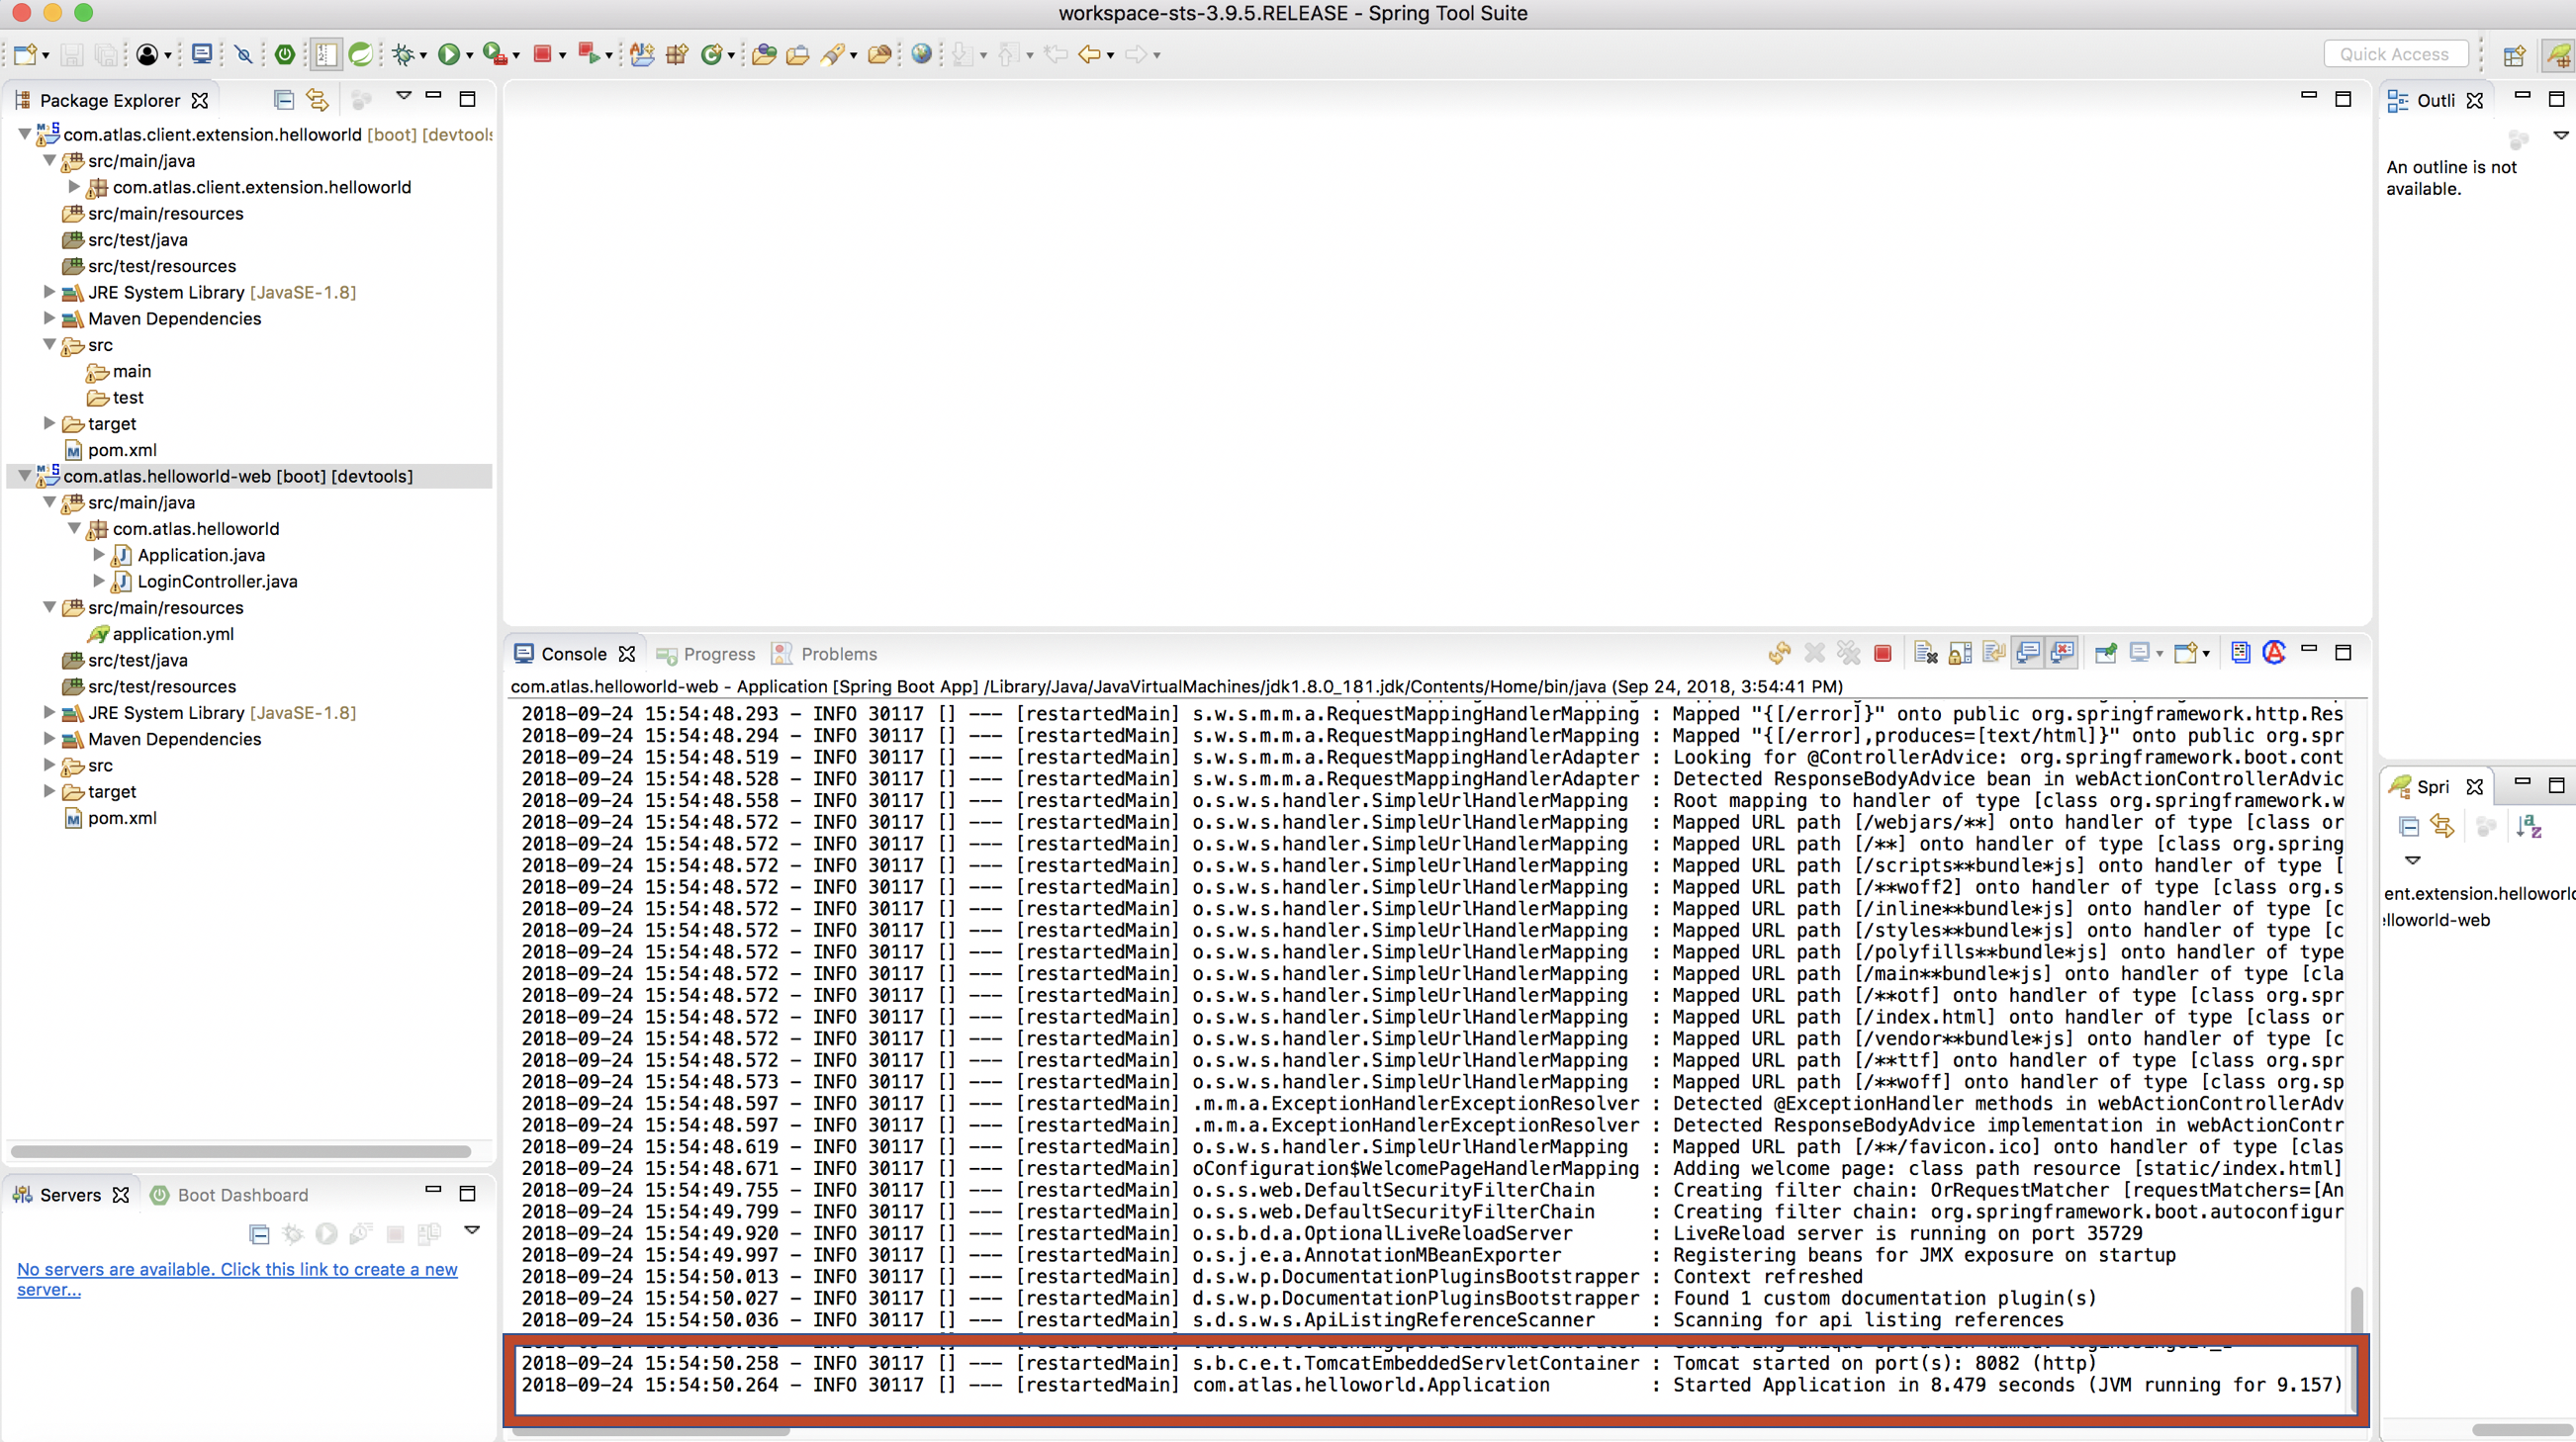Toggle Show Line Numbers icon in main toolbar
Screen dimensions: 2576x1442
click(x=326, y=54)
